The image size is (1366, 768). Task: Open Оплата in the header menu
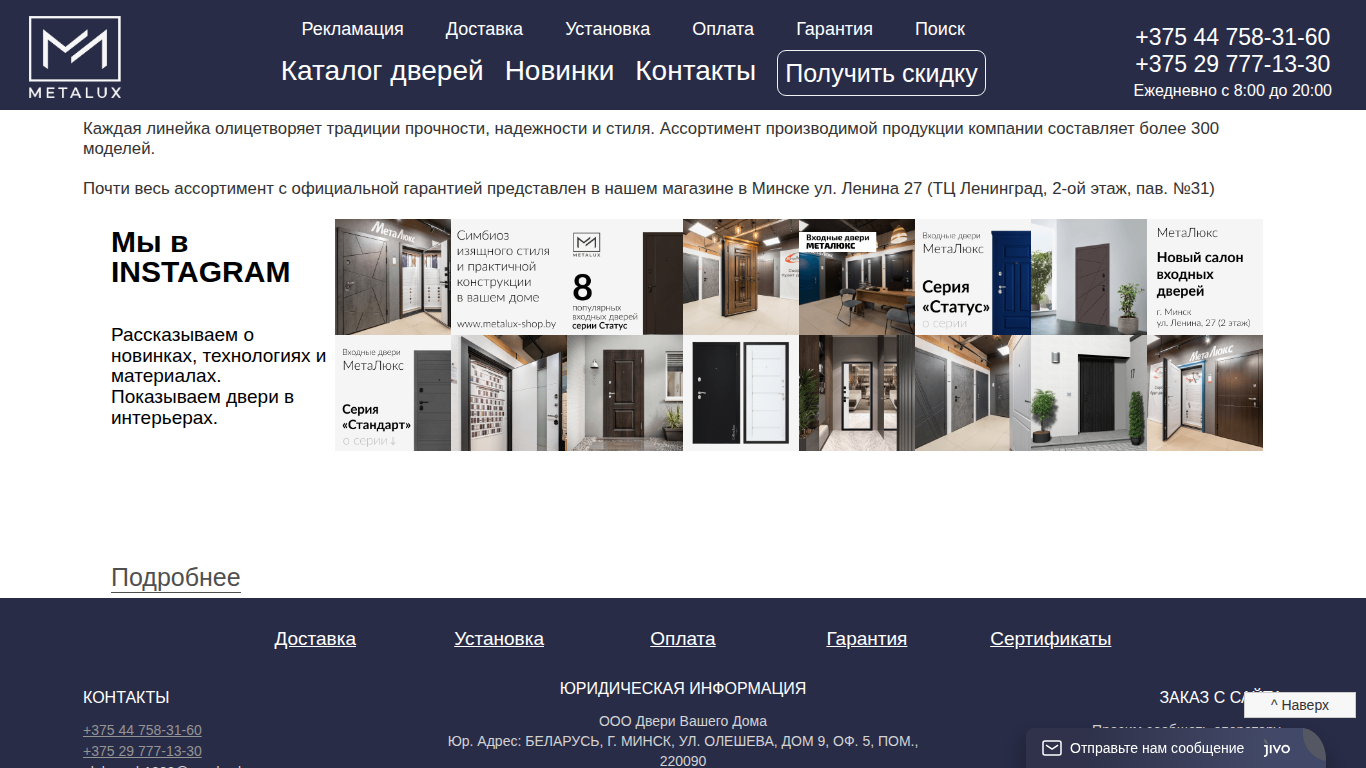(x=723, y=29)
